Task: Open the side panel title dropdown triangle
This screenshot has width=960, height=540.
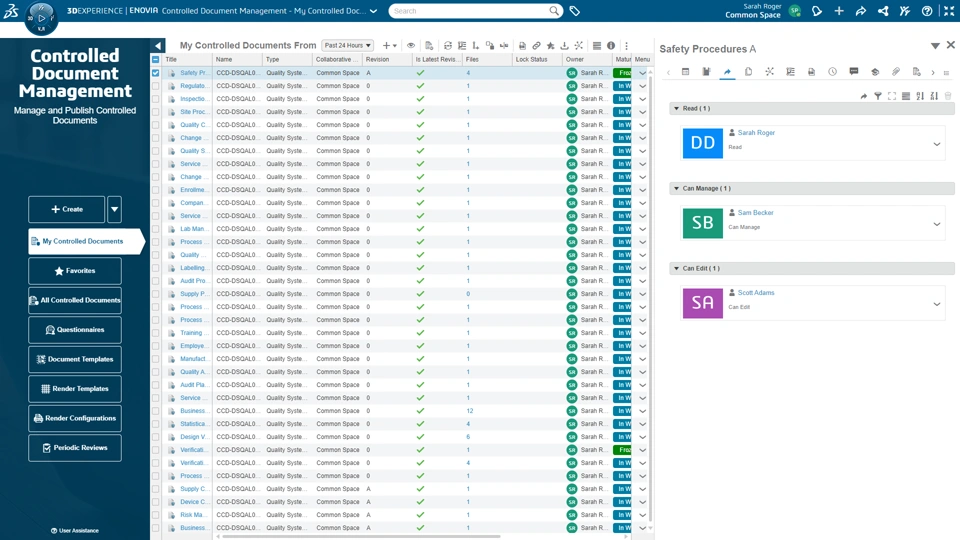Action: coord(935,46)
